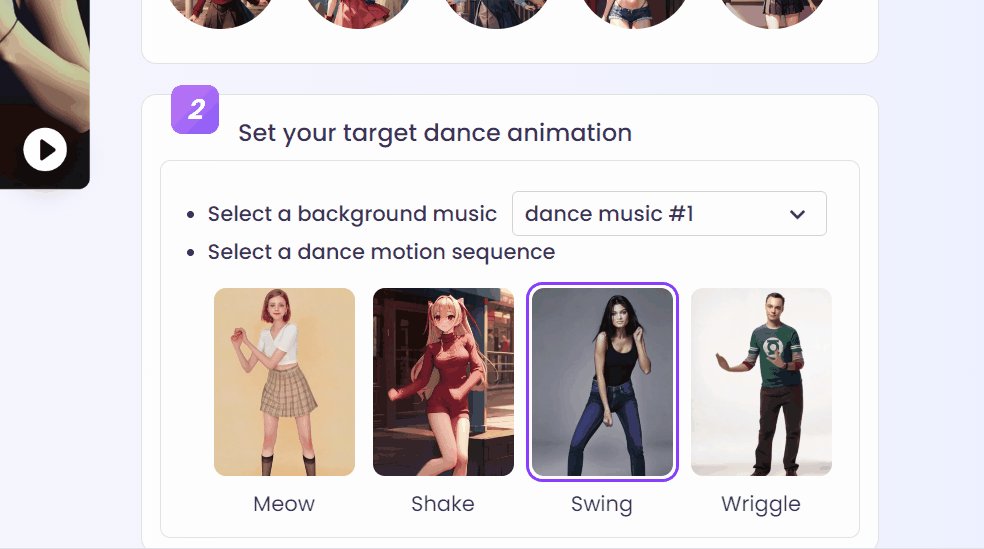Select the last circular character avatar
The height and width of the screenshot is (549, 984).
click(x=772, y=12)
